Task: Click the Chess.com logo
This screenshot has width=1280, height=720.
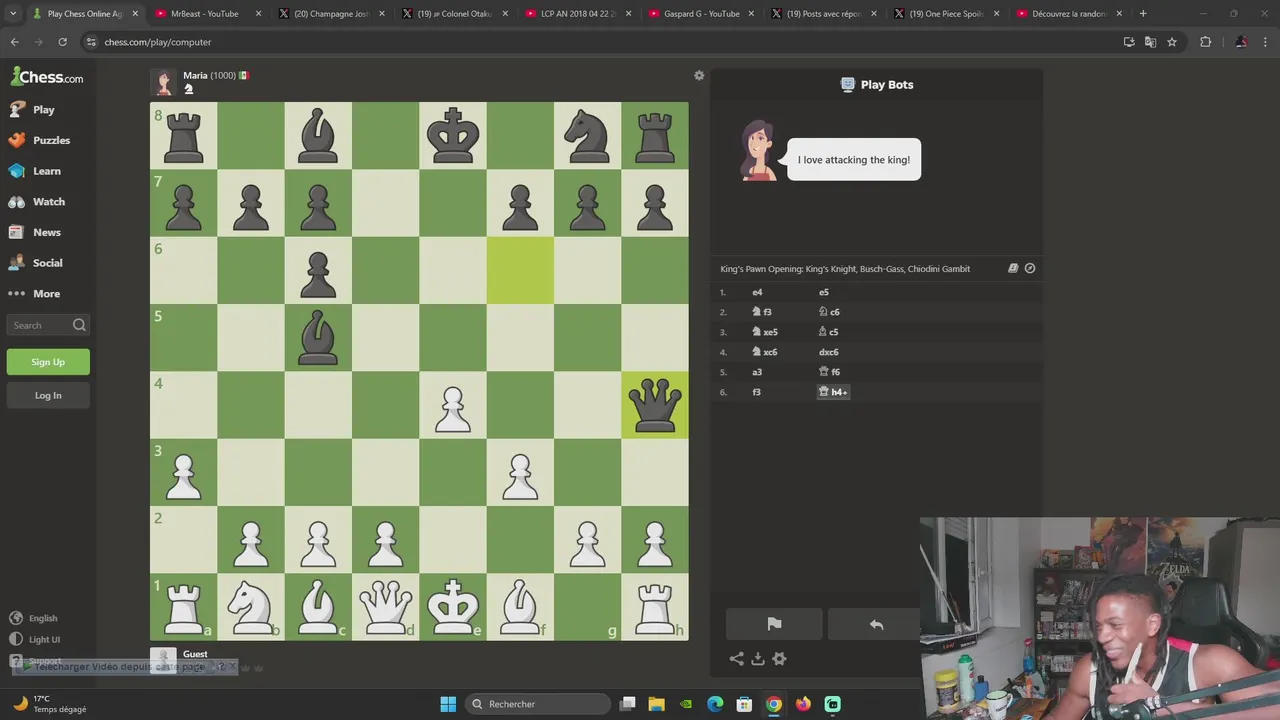Action: (47, 77)
